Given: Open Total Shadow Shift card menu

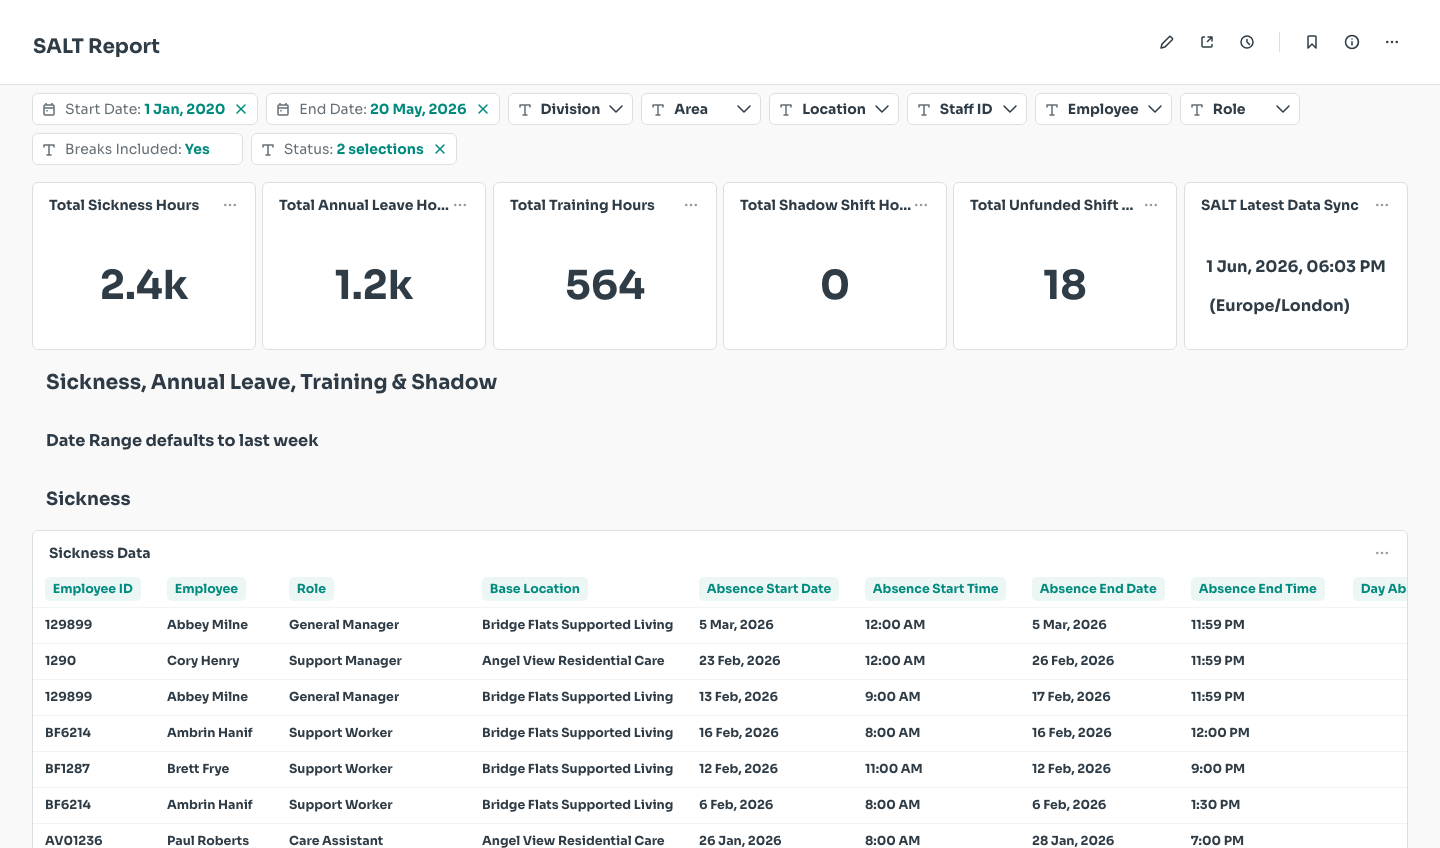Looking at the screenshot, I should (921, 205).
